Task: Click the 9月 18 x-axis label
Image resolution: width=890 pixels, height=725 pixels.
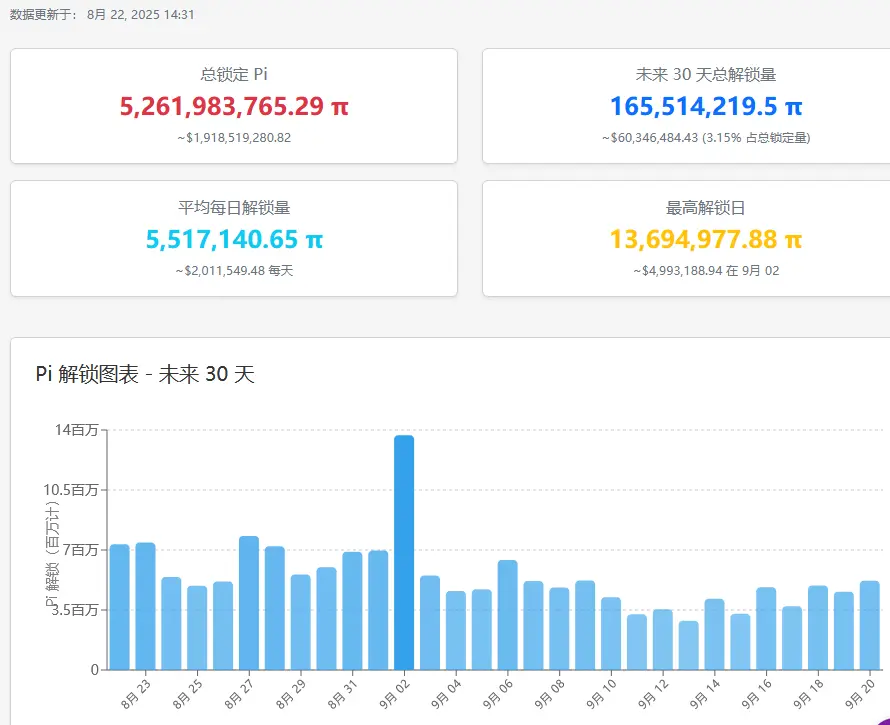Action: pos(808,694)
